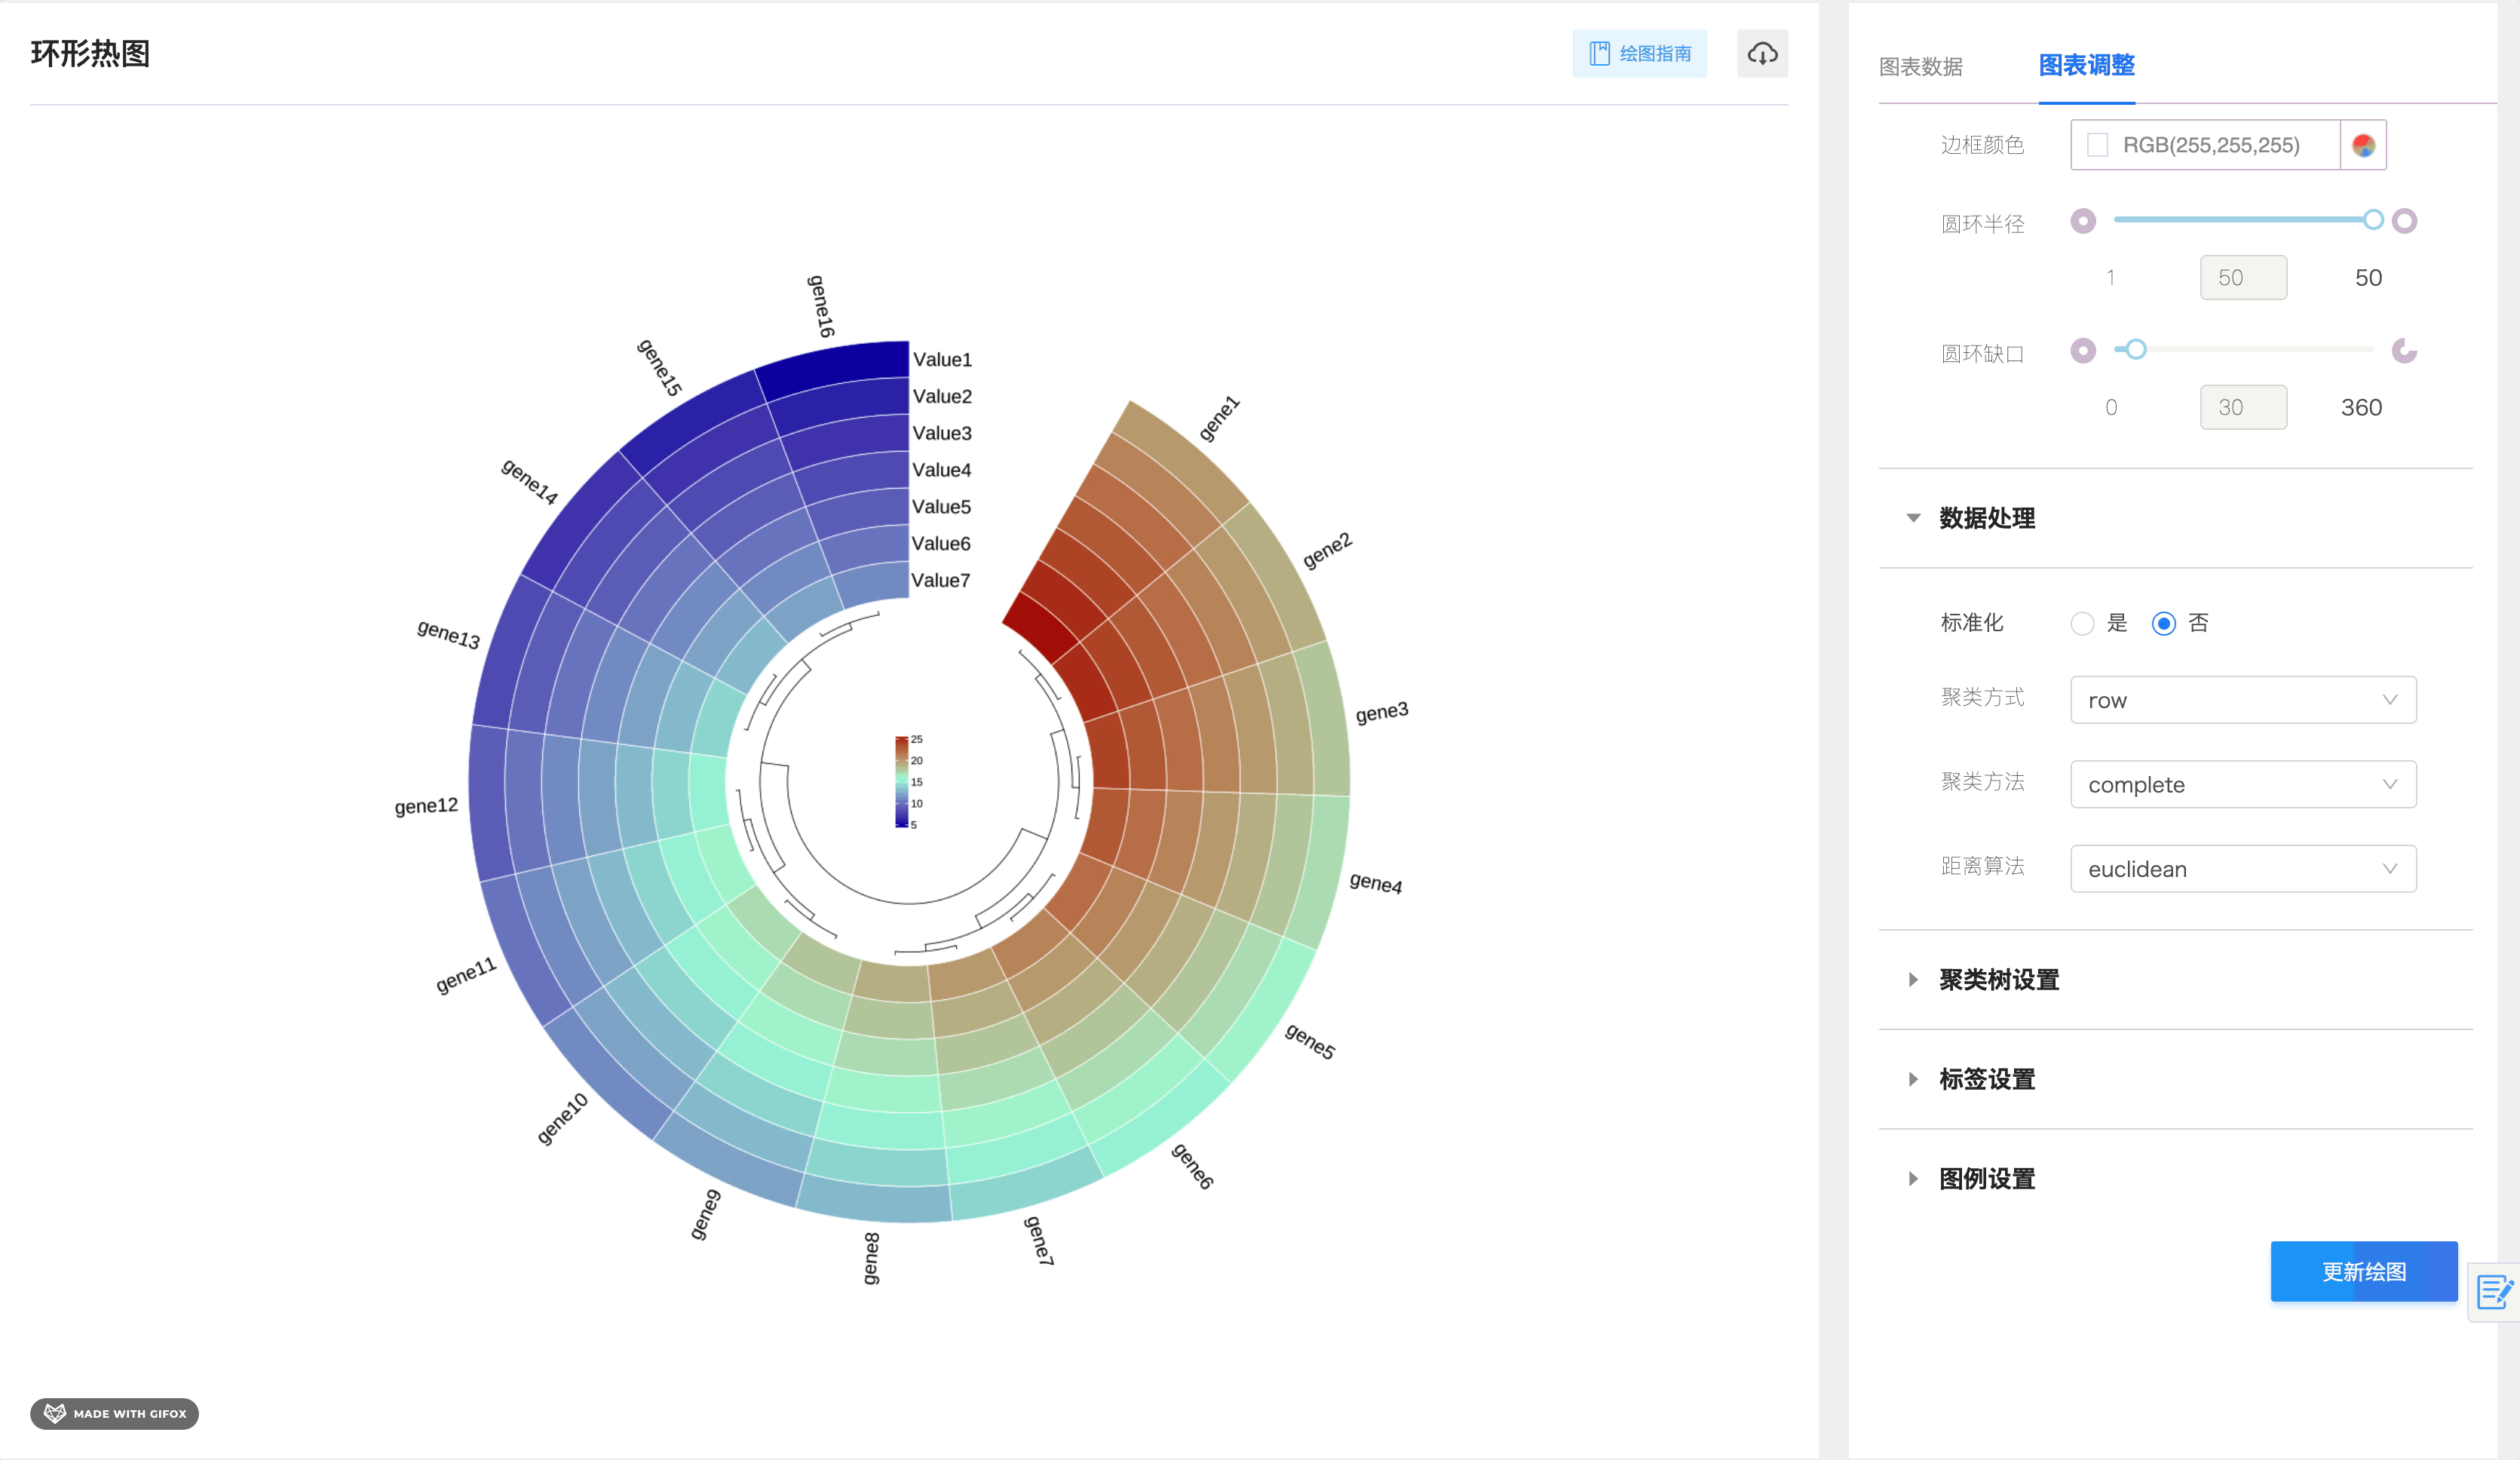This screenshot has width=2520, height=1460.
Task: Open the floating edit note icon
Action: point(2494,1292)
